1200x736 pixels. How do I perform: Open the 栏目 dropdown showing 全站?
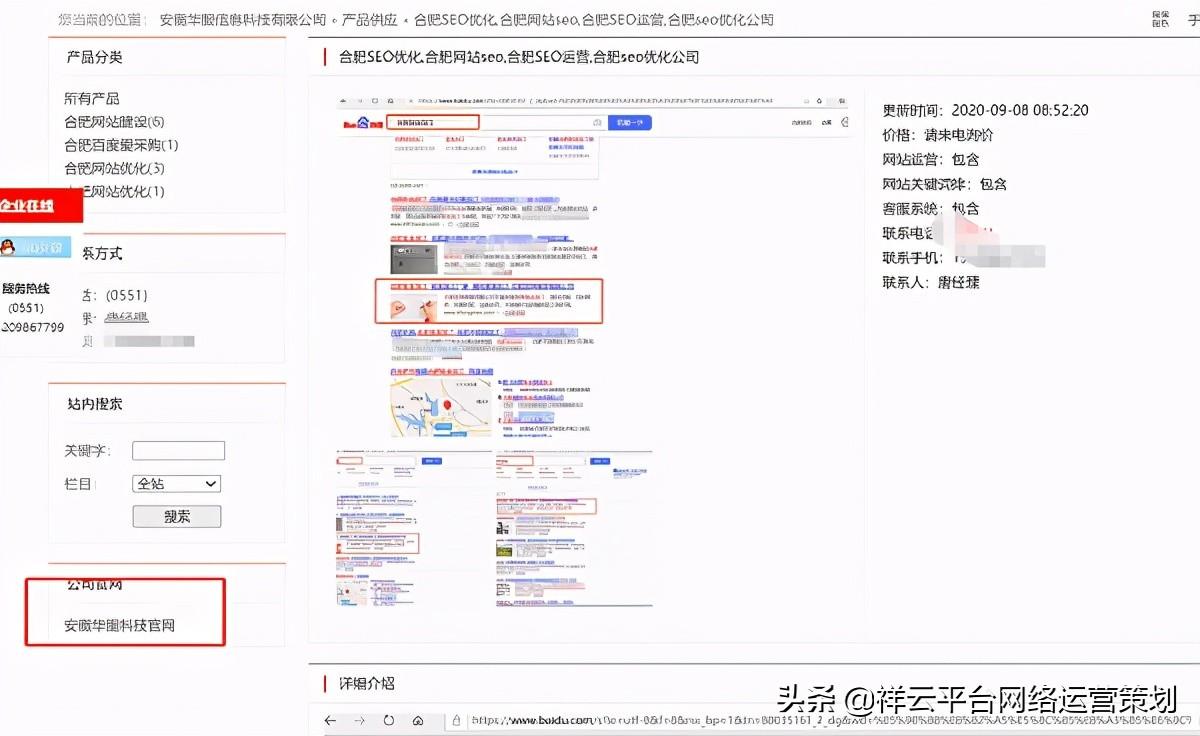point(176,483)
